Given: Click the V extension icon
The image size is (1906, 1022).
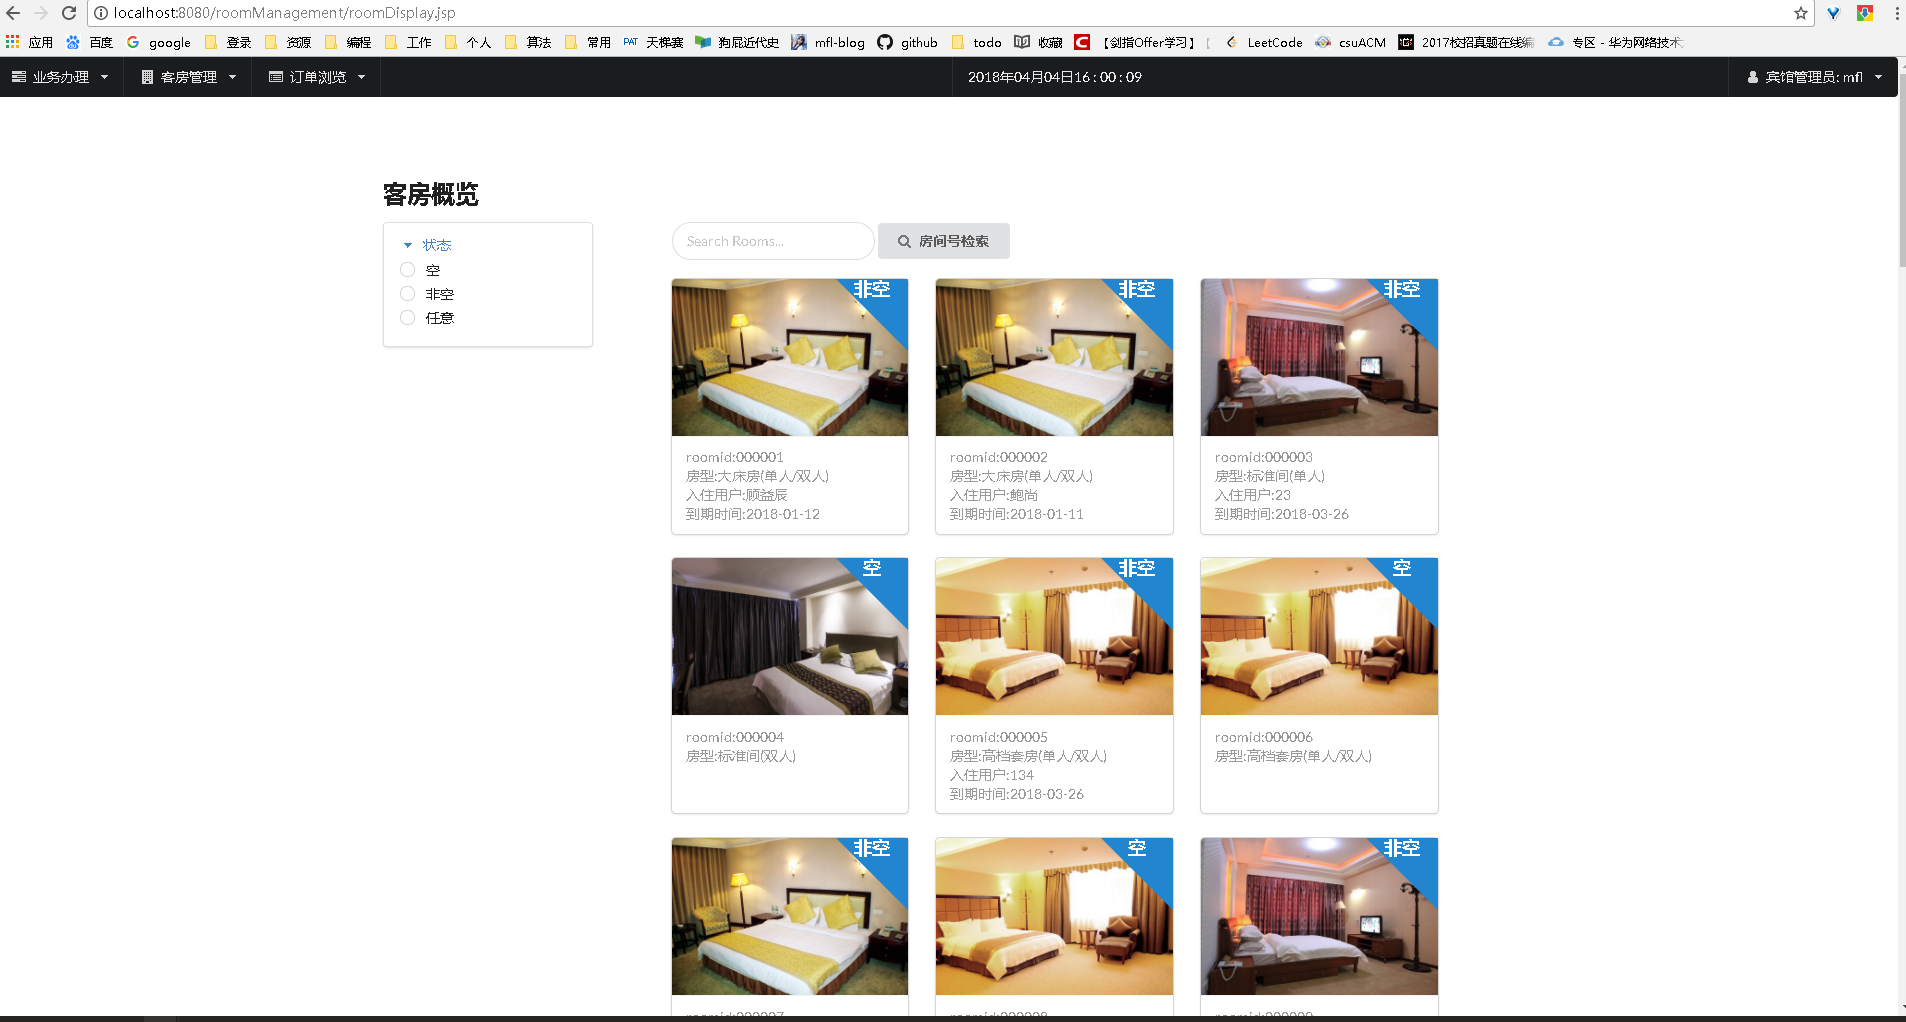Looking at the screenshot, I should click(1833, 13).
